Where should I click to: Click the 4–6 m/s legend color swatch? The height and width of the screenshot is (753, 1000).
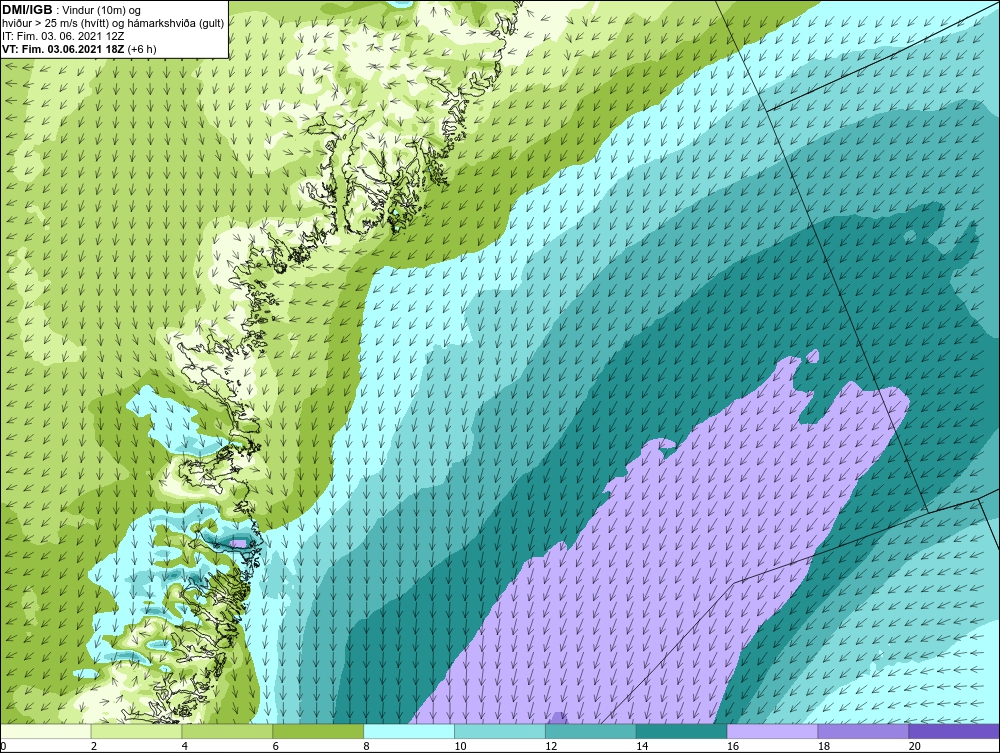(227, 731)
